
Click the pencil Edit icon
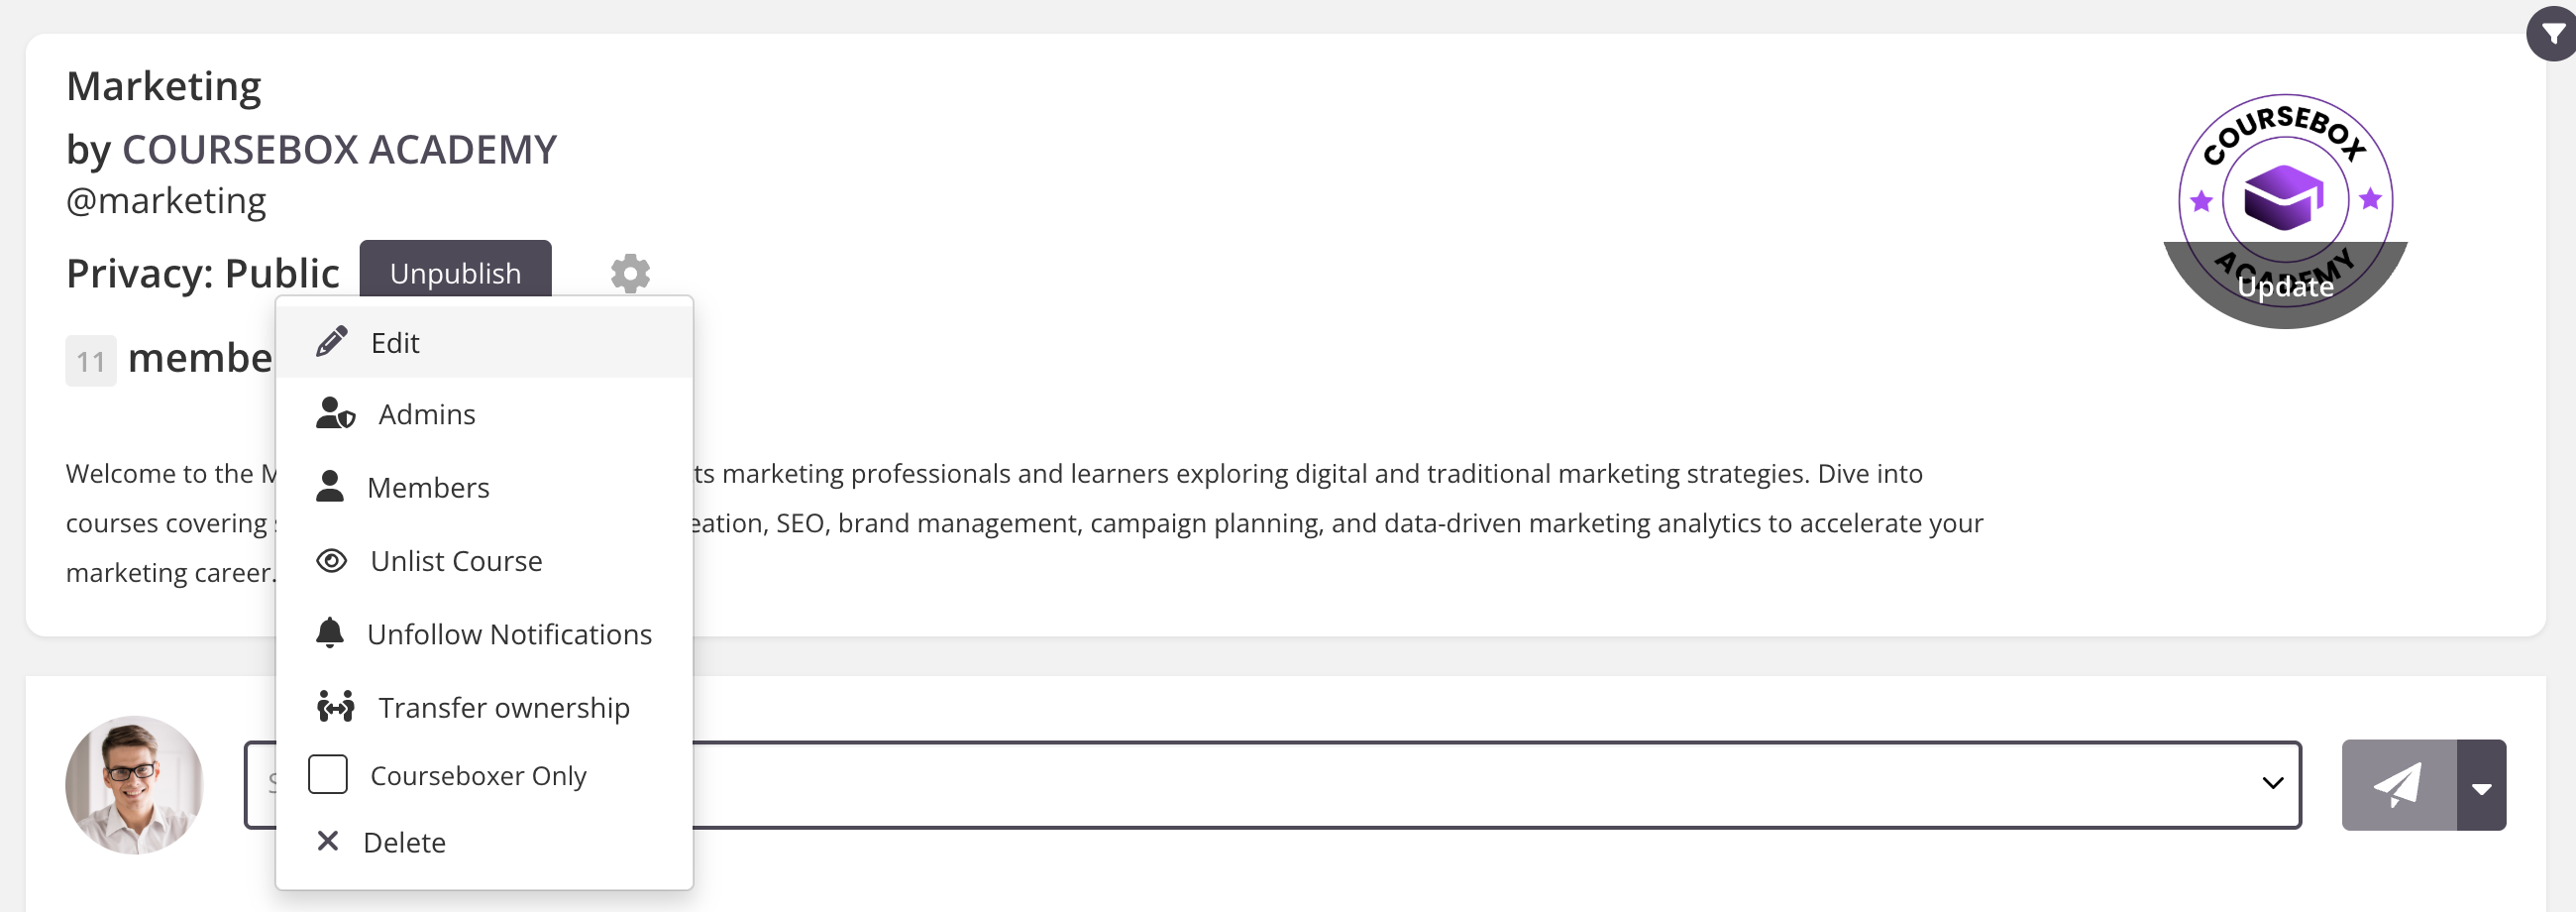point(331,342)
